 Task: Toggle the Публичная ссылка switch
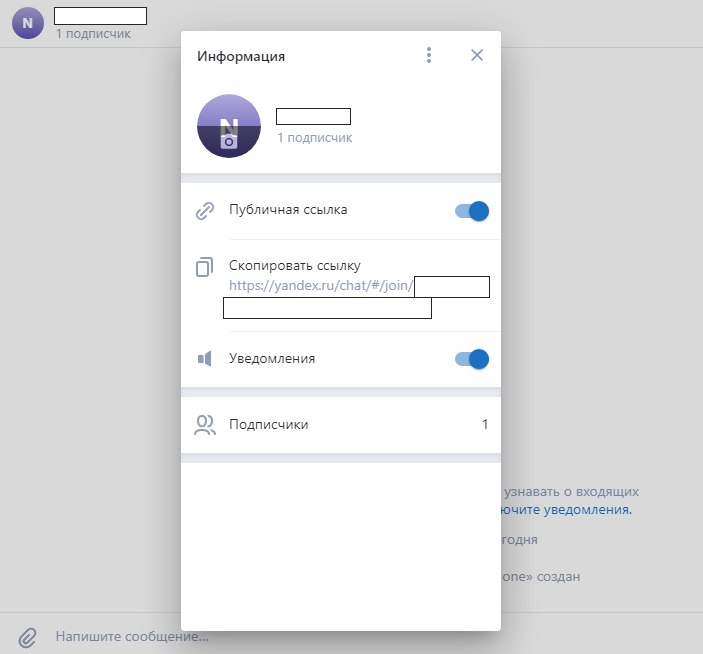pos(472,211)
